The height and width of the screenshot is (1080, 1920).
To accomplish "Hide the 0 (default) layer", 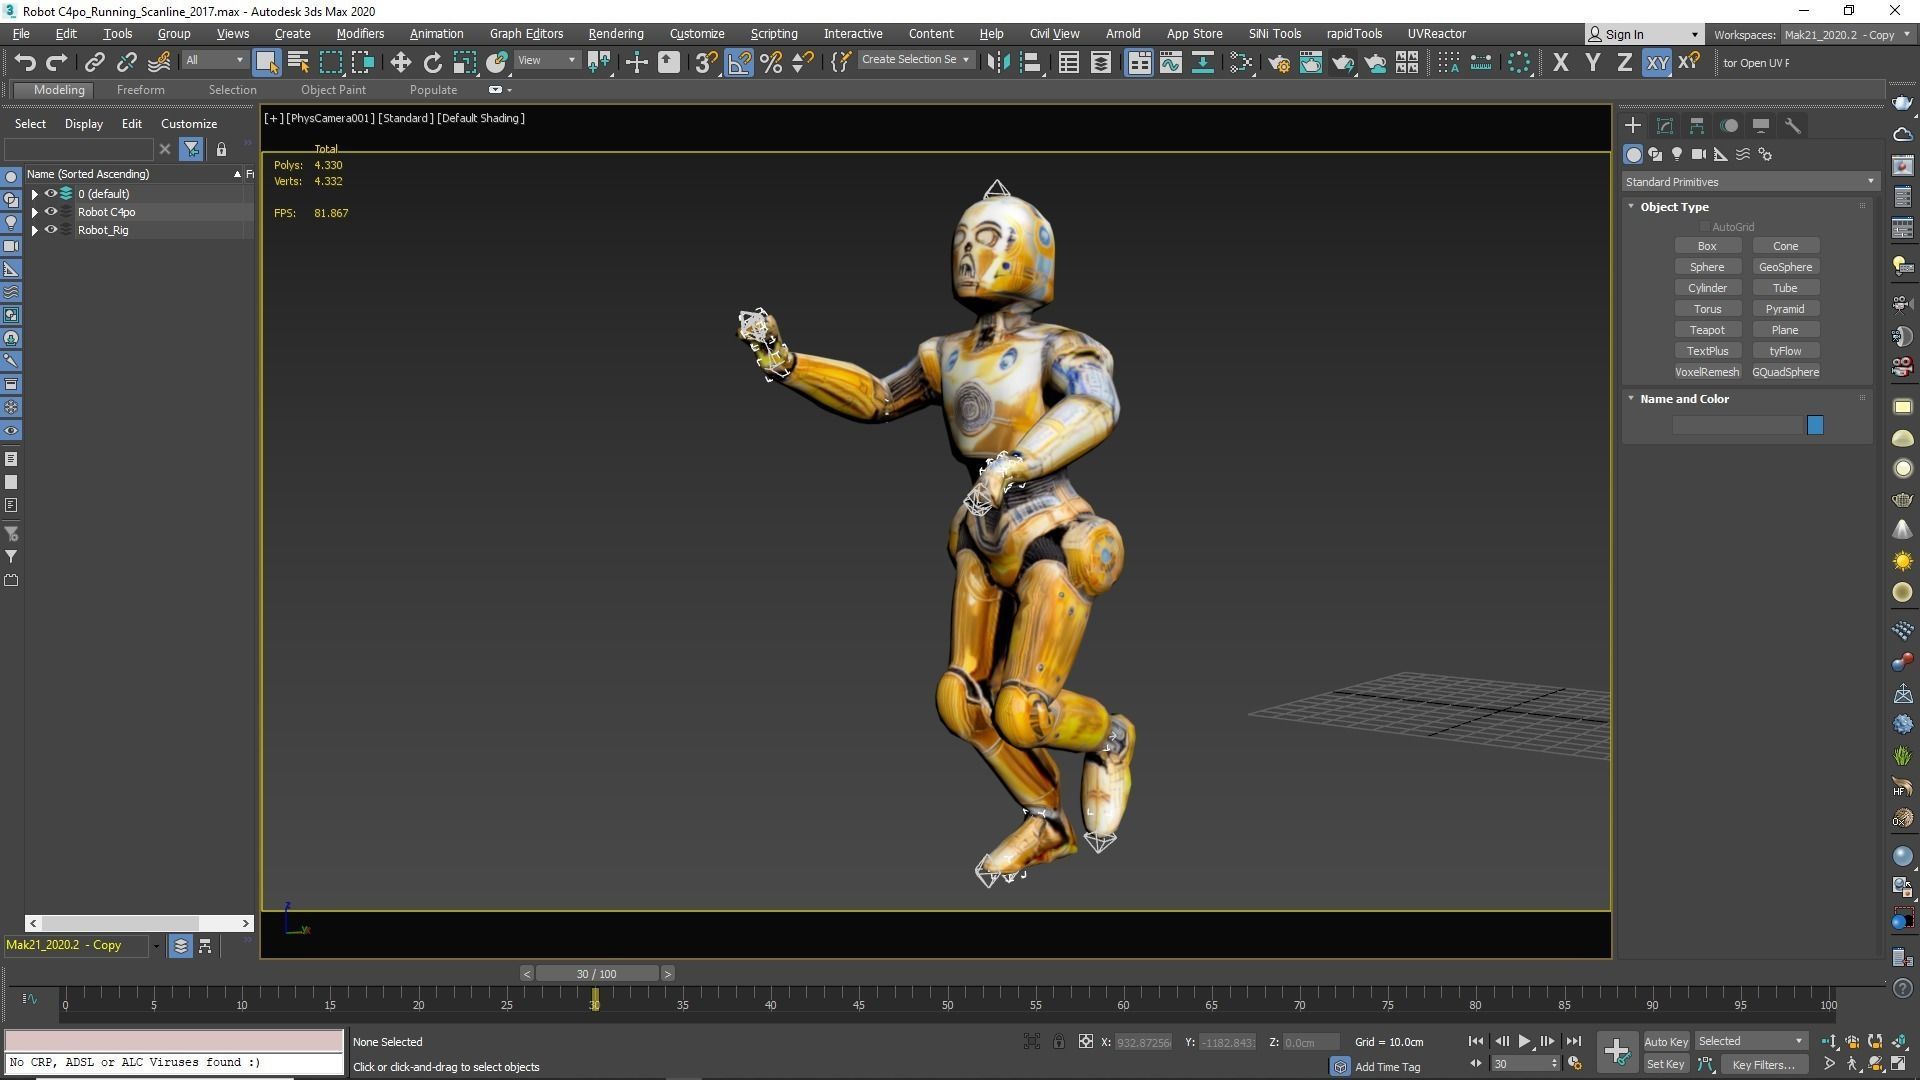I will click(50, 194).
